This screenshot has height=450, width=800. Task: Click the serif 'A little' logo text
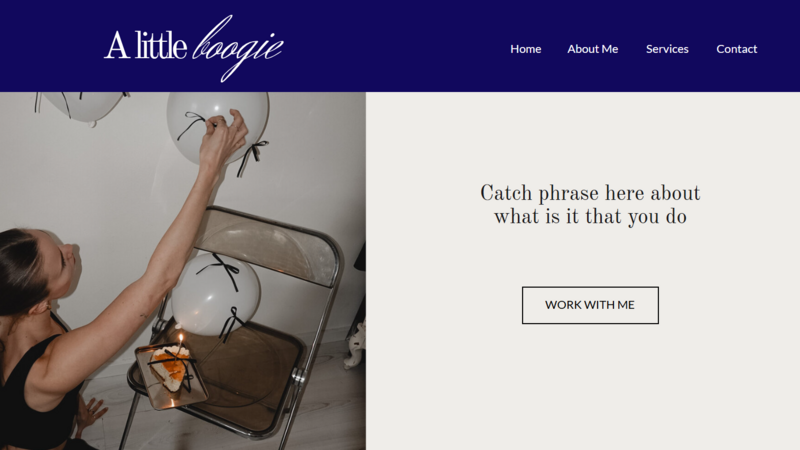[145, 45]
